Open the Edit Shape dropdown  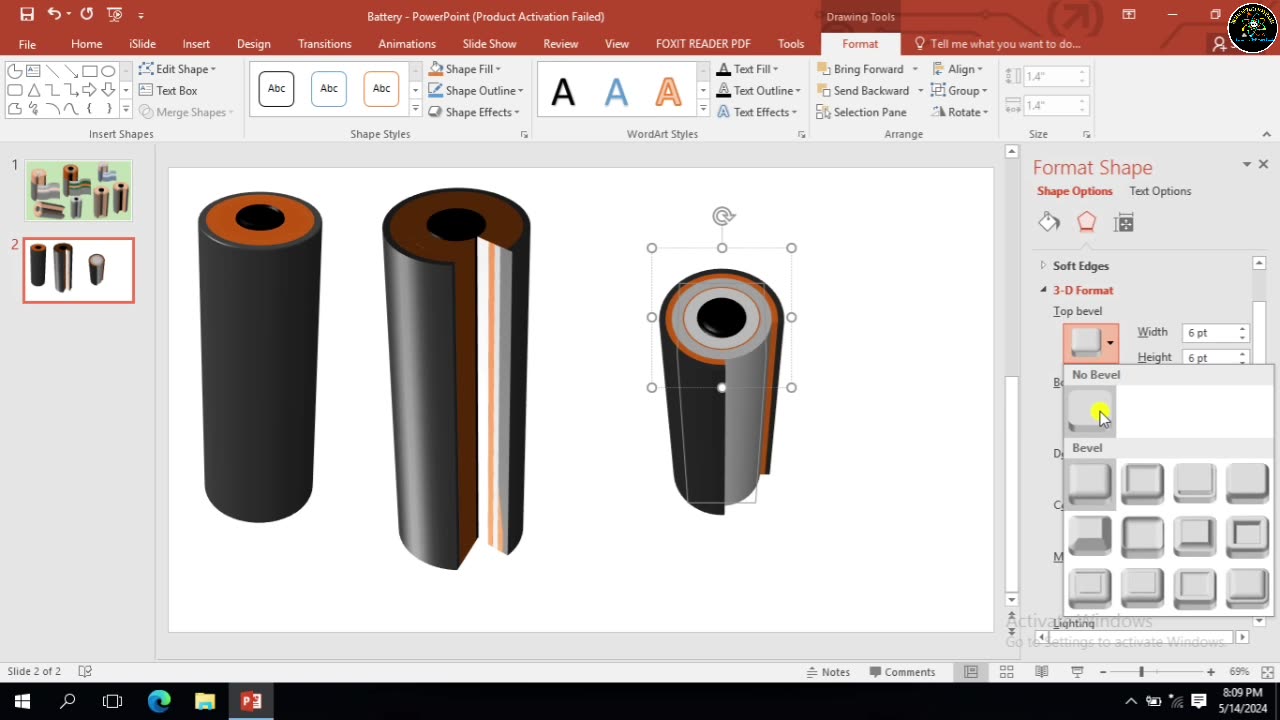point(178,69)
